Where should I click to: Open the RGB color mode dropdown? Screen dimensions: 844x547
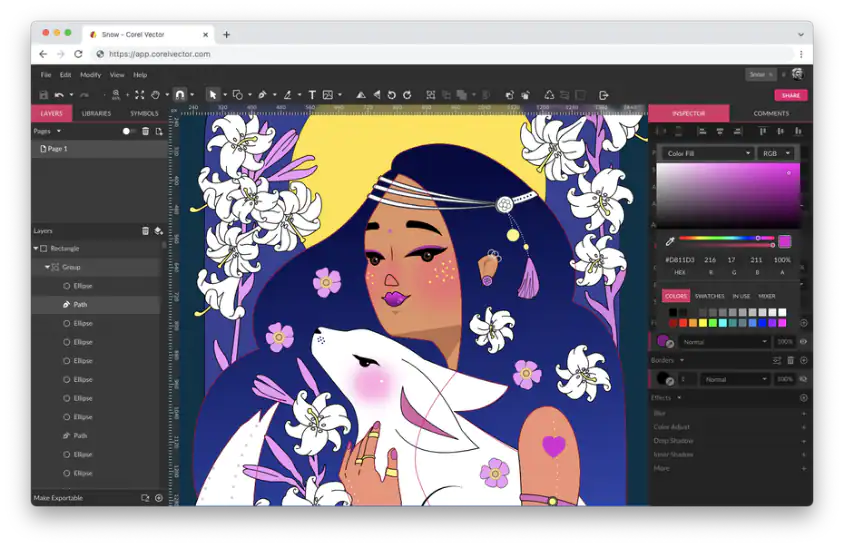tap(776, 153)
